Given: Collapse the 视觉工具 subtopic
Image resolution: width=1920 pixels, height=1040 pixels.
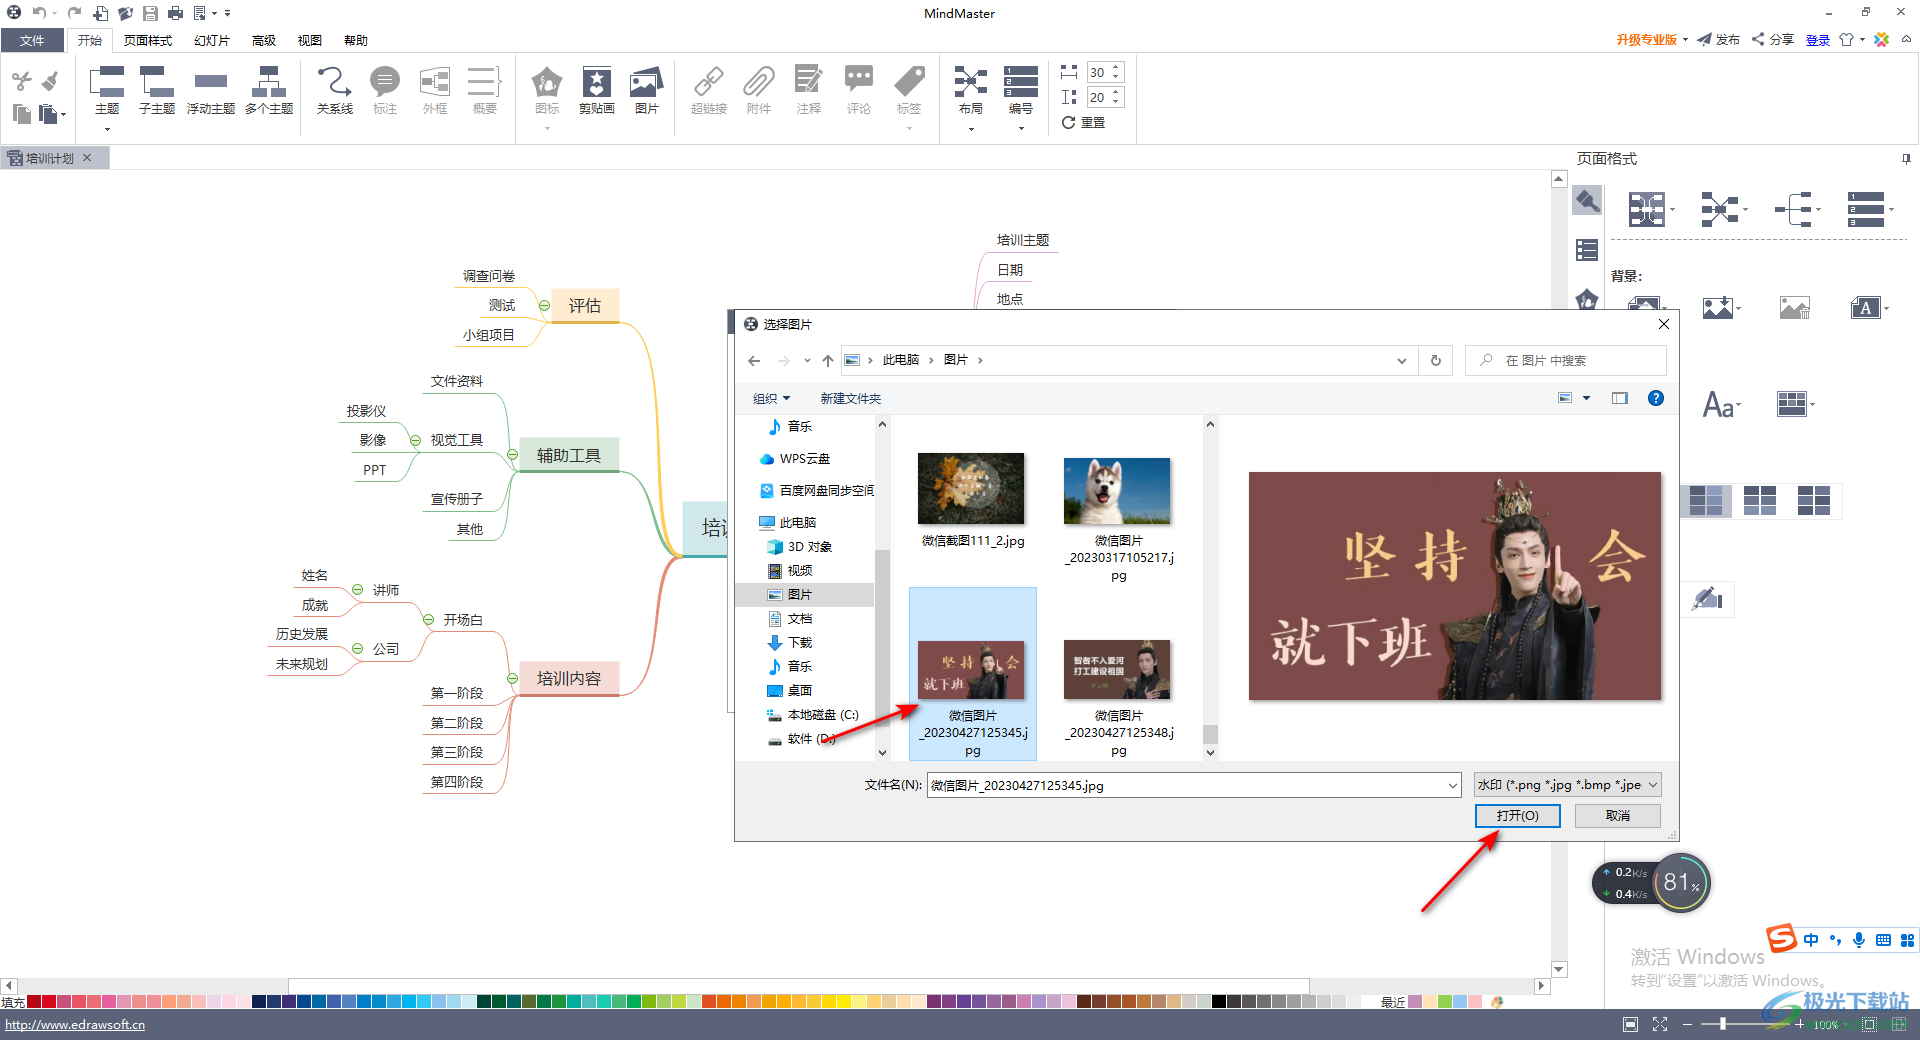Looking at the screenshot, I should pyautogui.click(x=415, y=440).
